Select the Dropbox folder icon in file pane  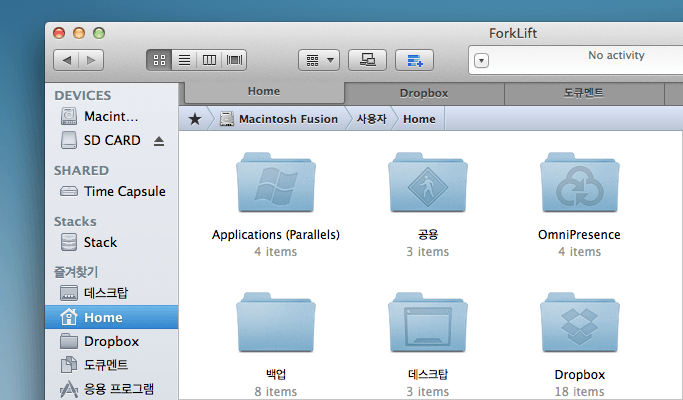coord(579,322)
